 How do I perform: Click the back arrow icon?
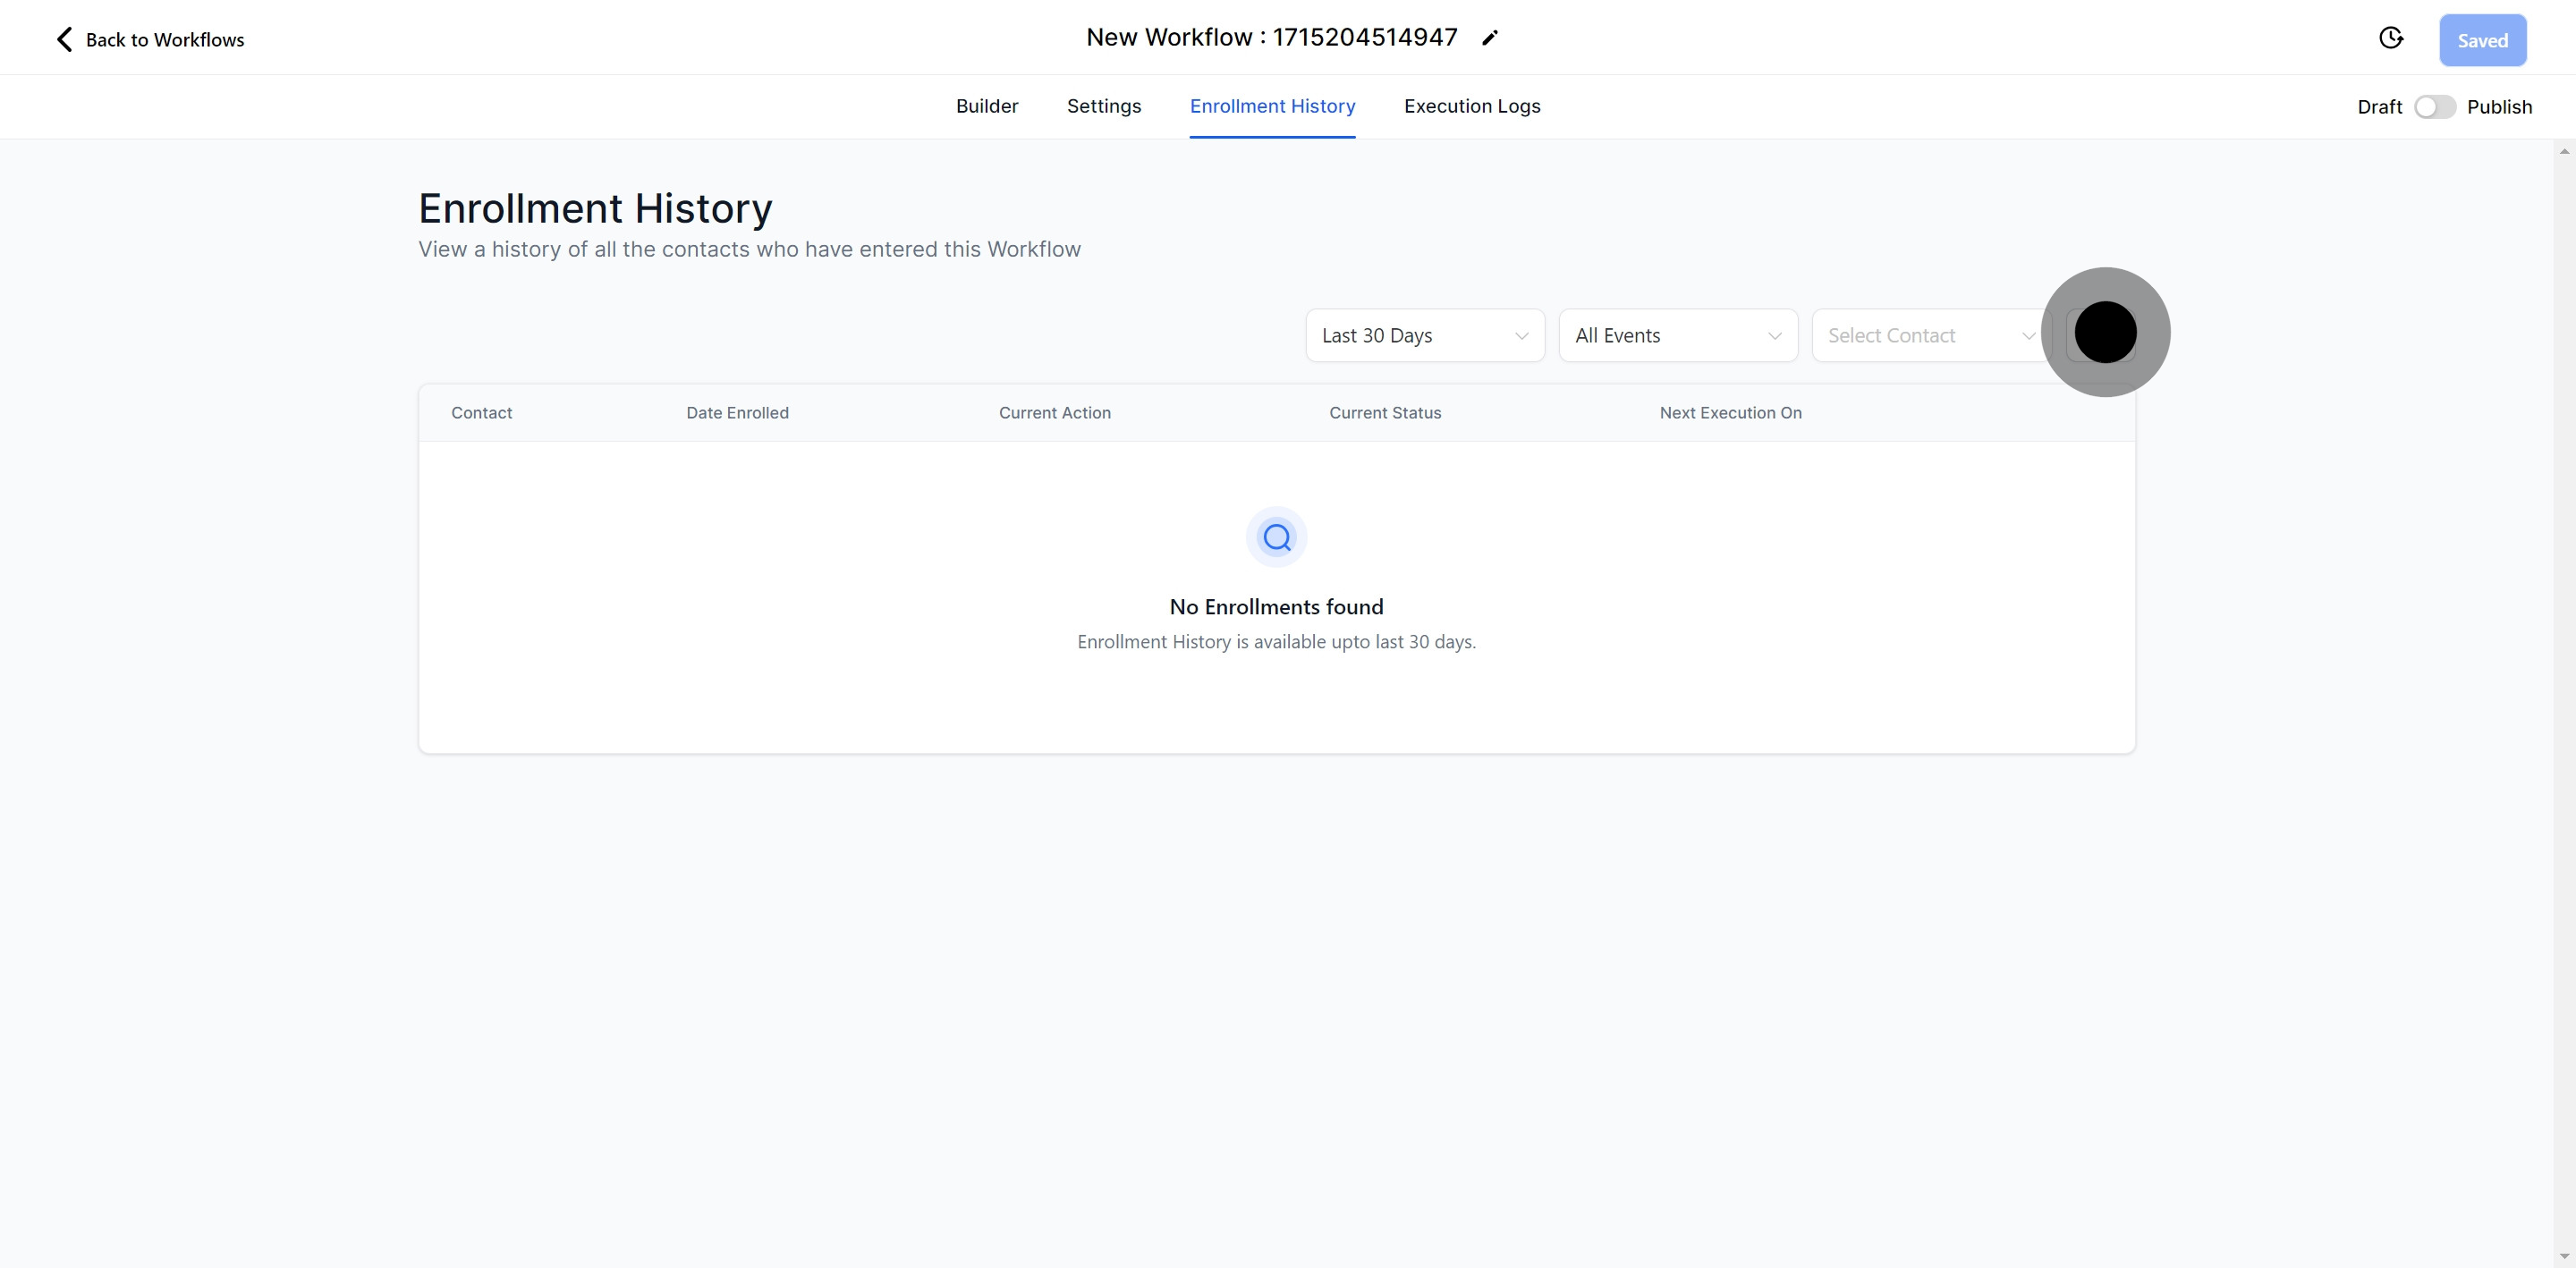click(64, 39)
